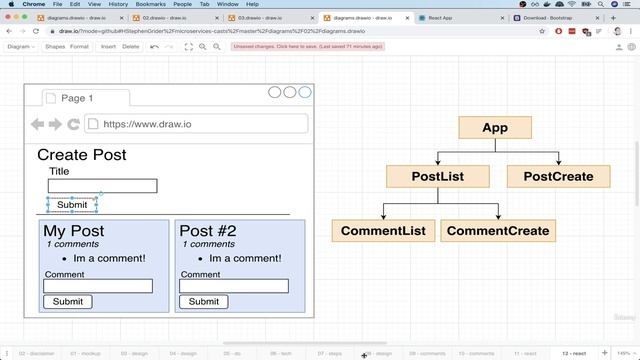Click the Opera extension icon
The image size is (640, 360).
(x=558, y=31)
